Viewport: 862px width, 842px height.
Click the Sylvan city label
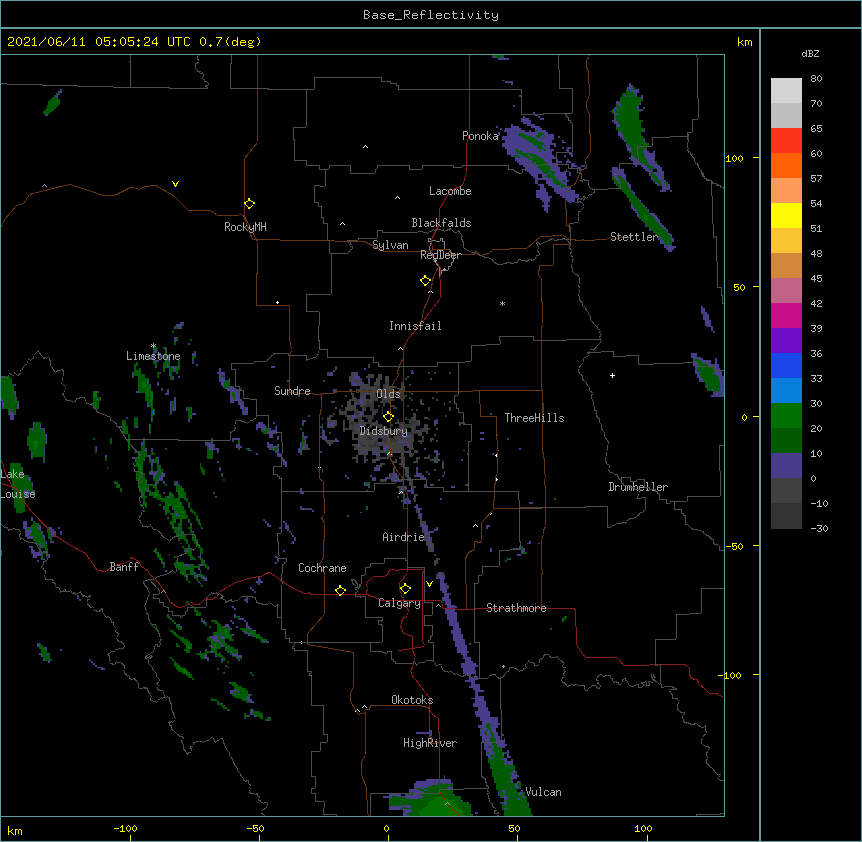click(390, 245)
